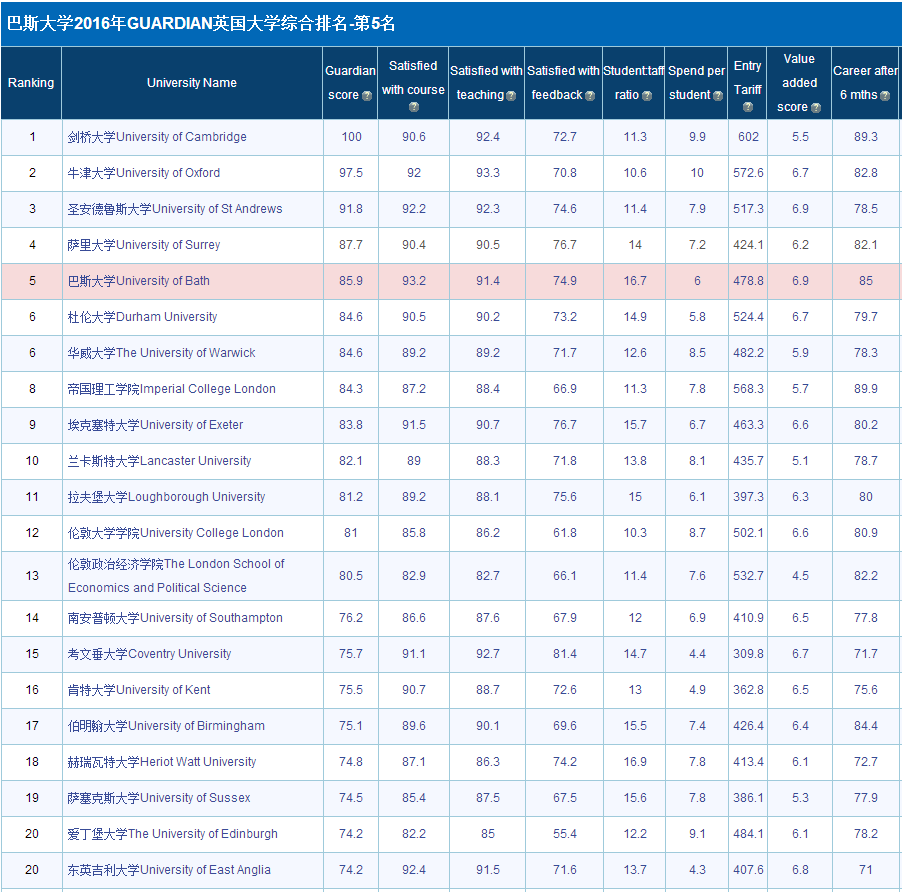The image size is (902, 892).
Task: Open The University of Warwick link
Action: point(161,353)
